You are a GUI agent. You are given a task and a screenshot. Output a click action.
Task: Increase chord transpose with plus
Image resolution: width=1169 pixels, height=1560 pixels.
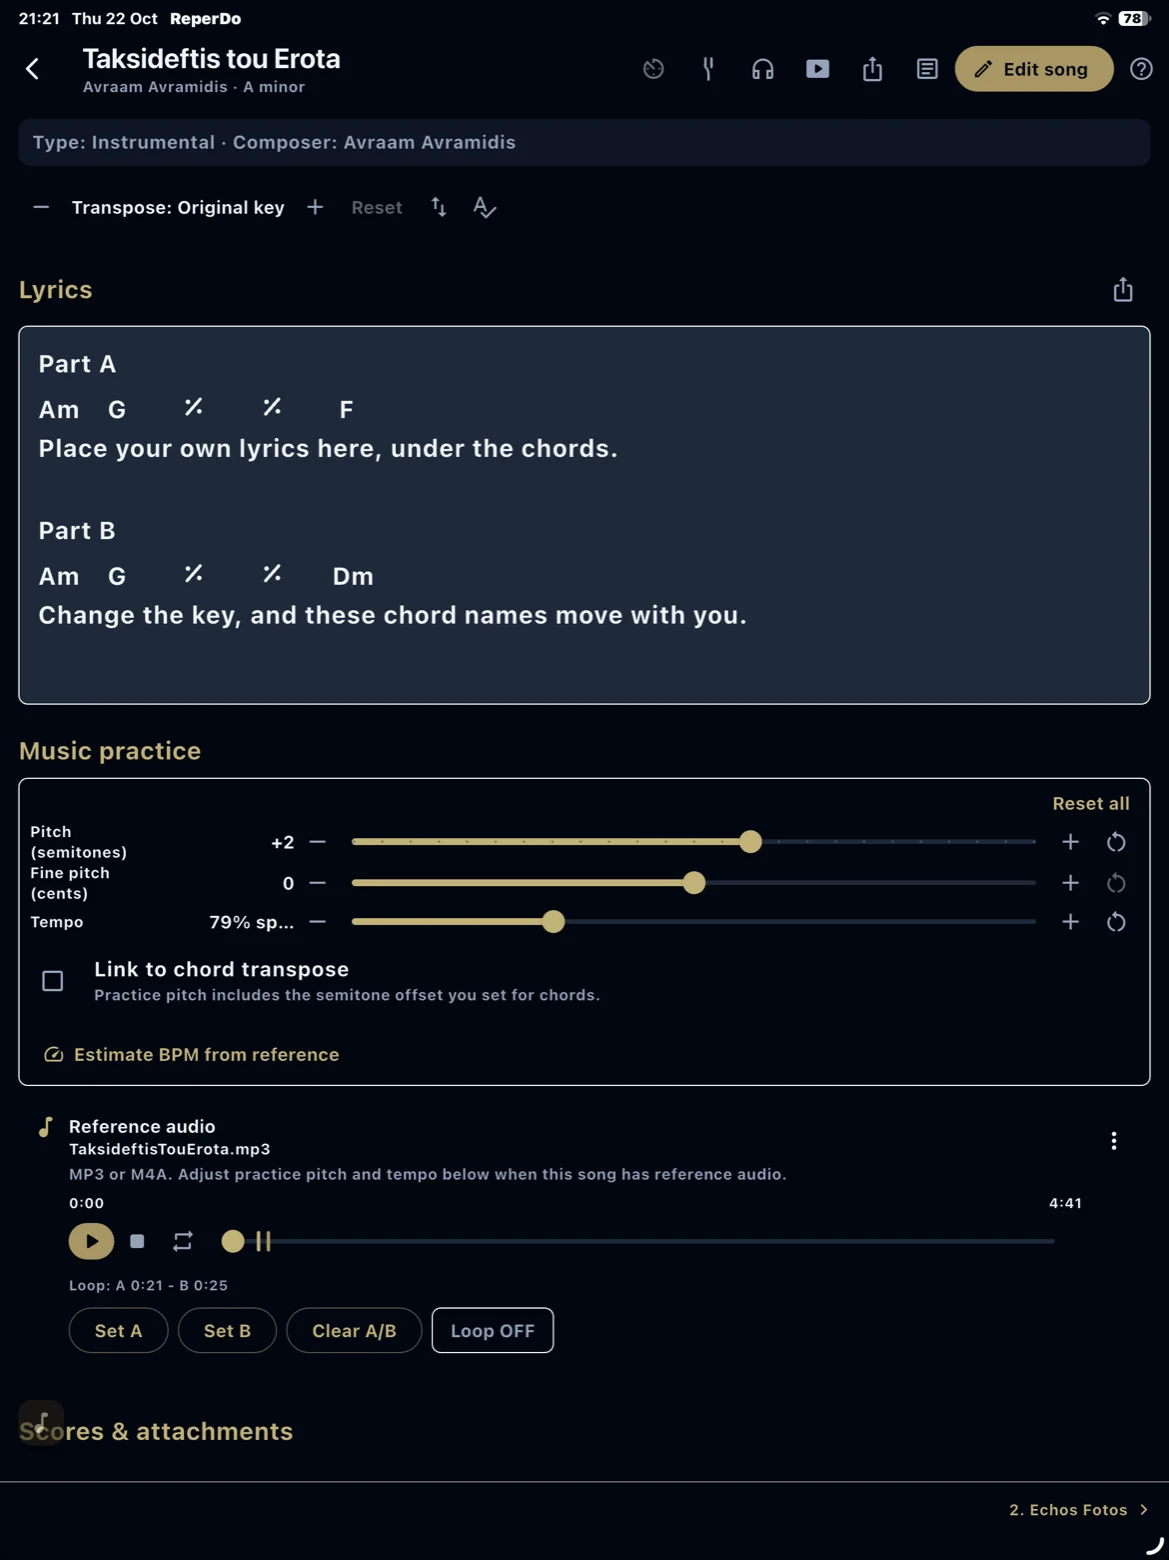(x=315, y=207)
